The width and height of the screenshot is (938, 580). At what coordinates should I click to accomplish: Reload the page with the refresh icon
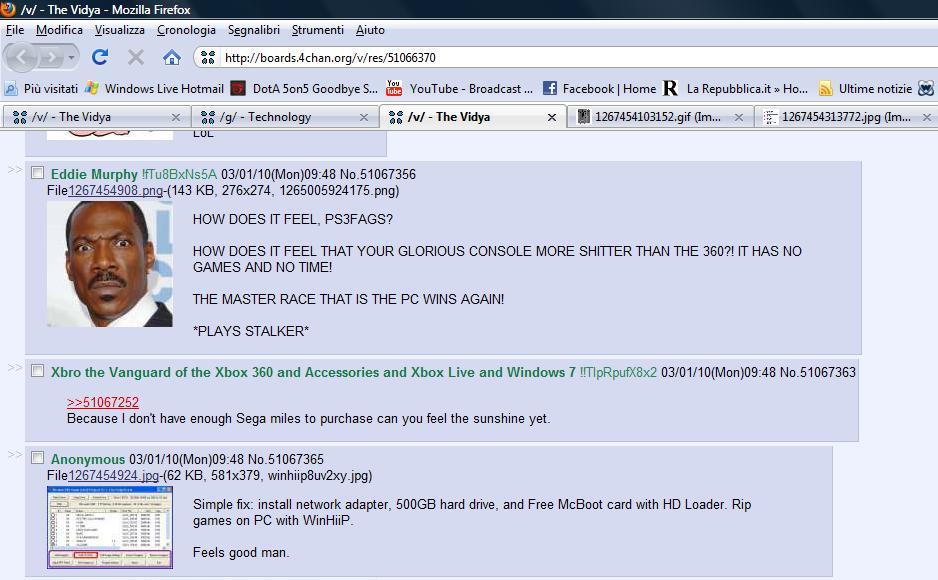click(100, 57)
